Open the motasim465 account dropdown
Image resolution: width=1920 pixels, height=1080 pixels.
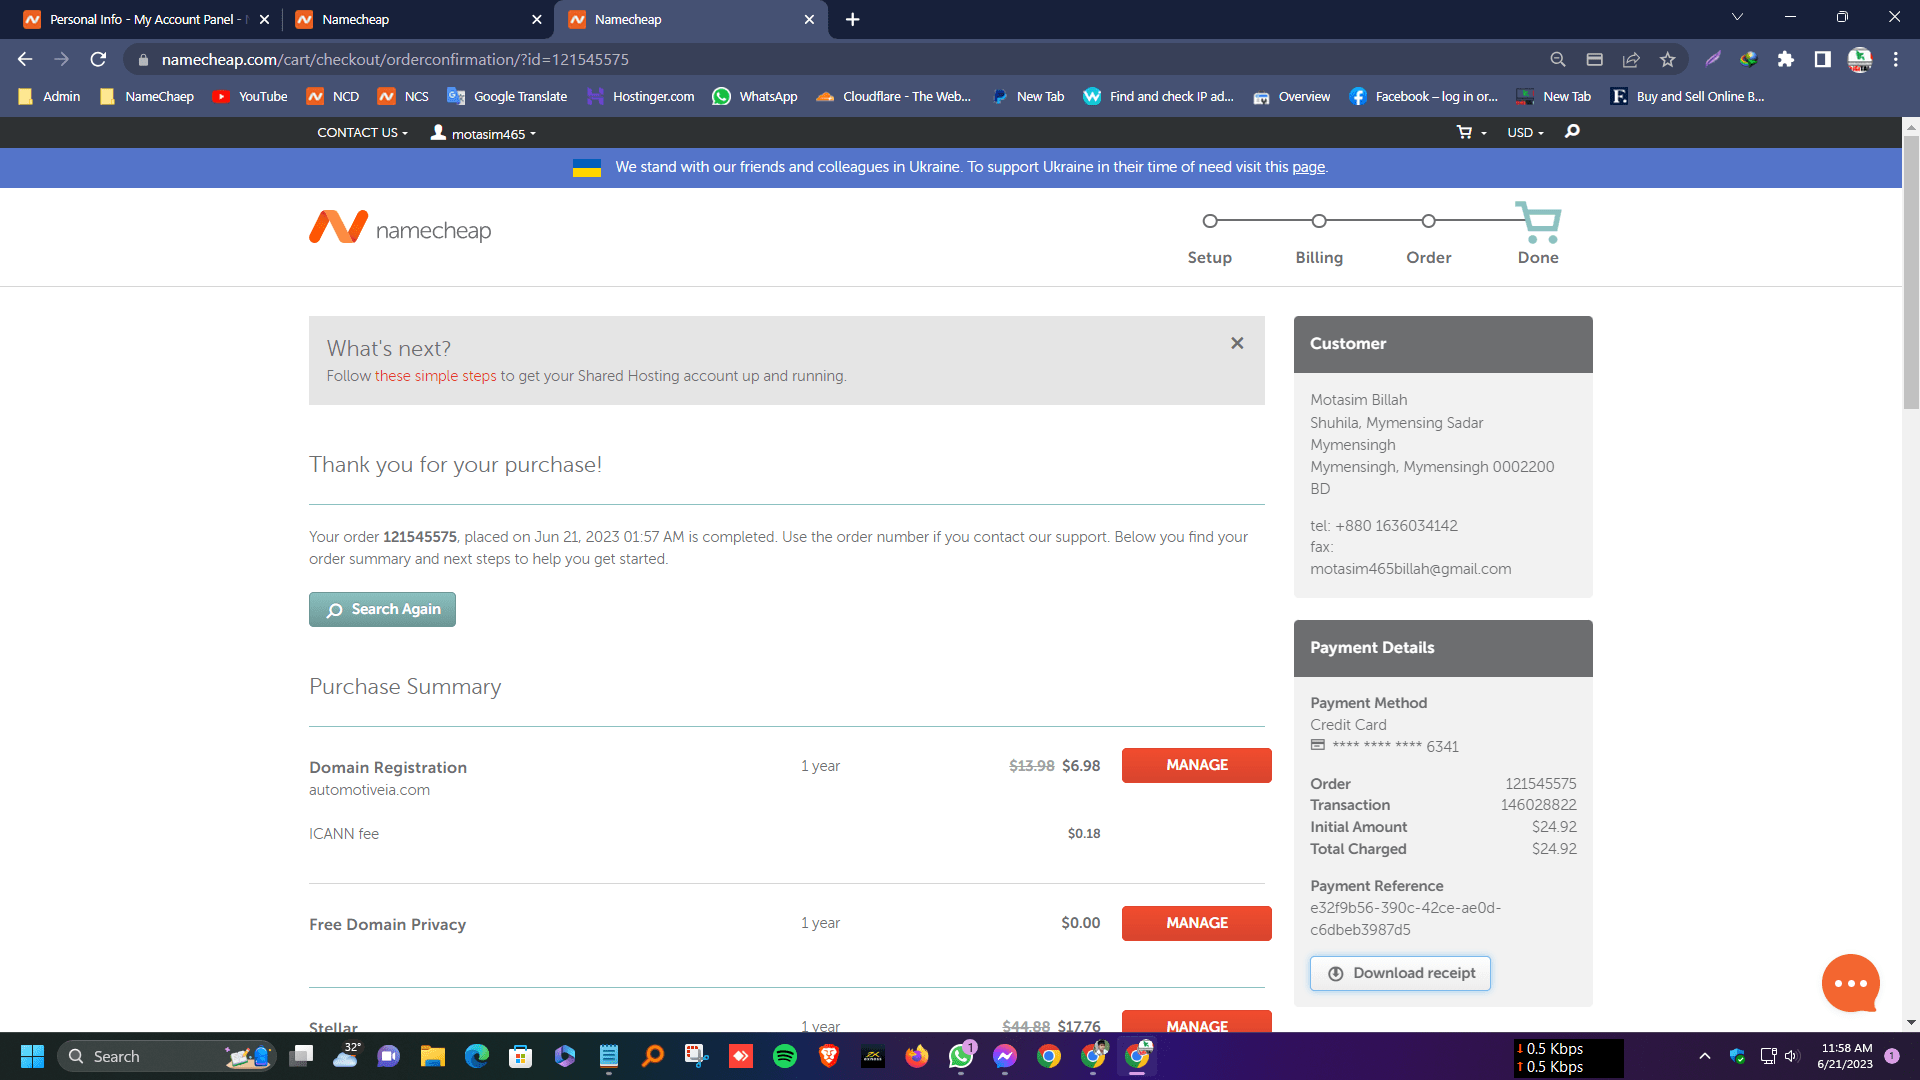click(483, 133)
